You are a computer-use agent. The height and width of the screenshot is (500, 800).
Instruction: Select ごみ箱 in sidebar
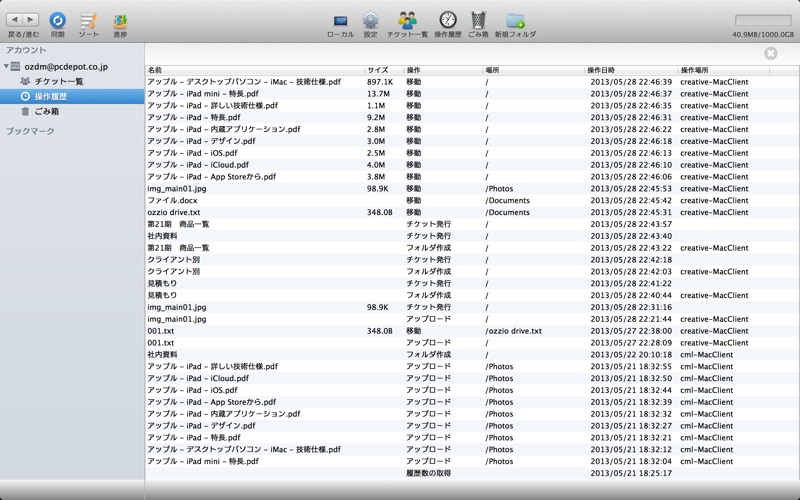point(47,111)
